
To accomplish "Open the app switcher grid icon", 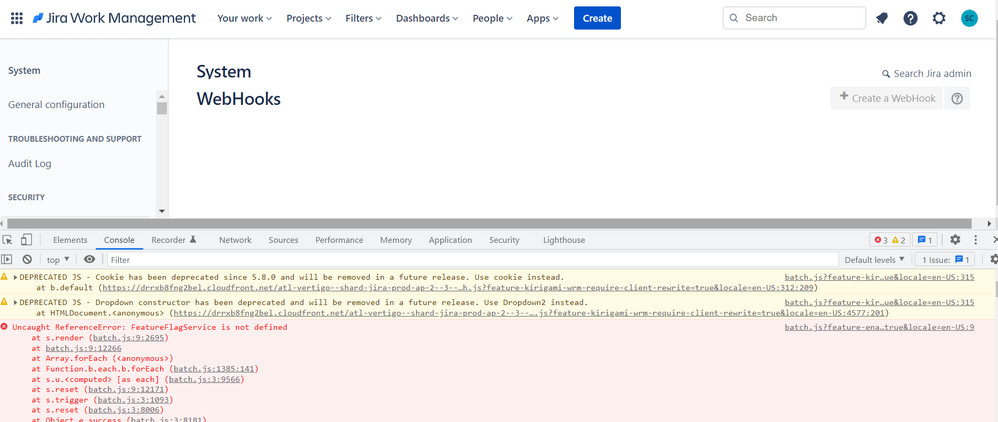I will coord(17,18).
